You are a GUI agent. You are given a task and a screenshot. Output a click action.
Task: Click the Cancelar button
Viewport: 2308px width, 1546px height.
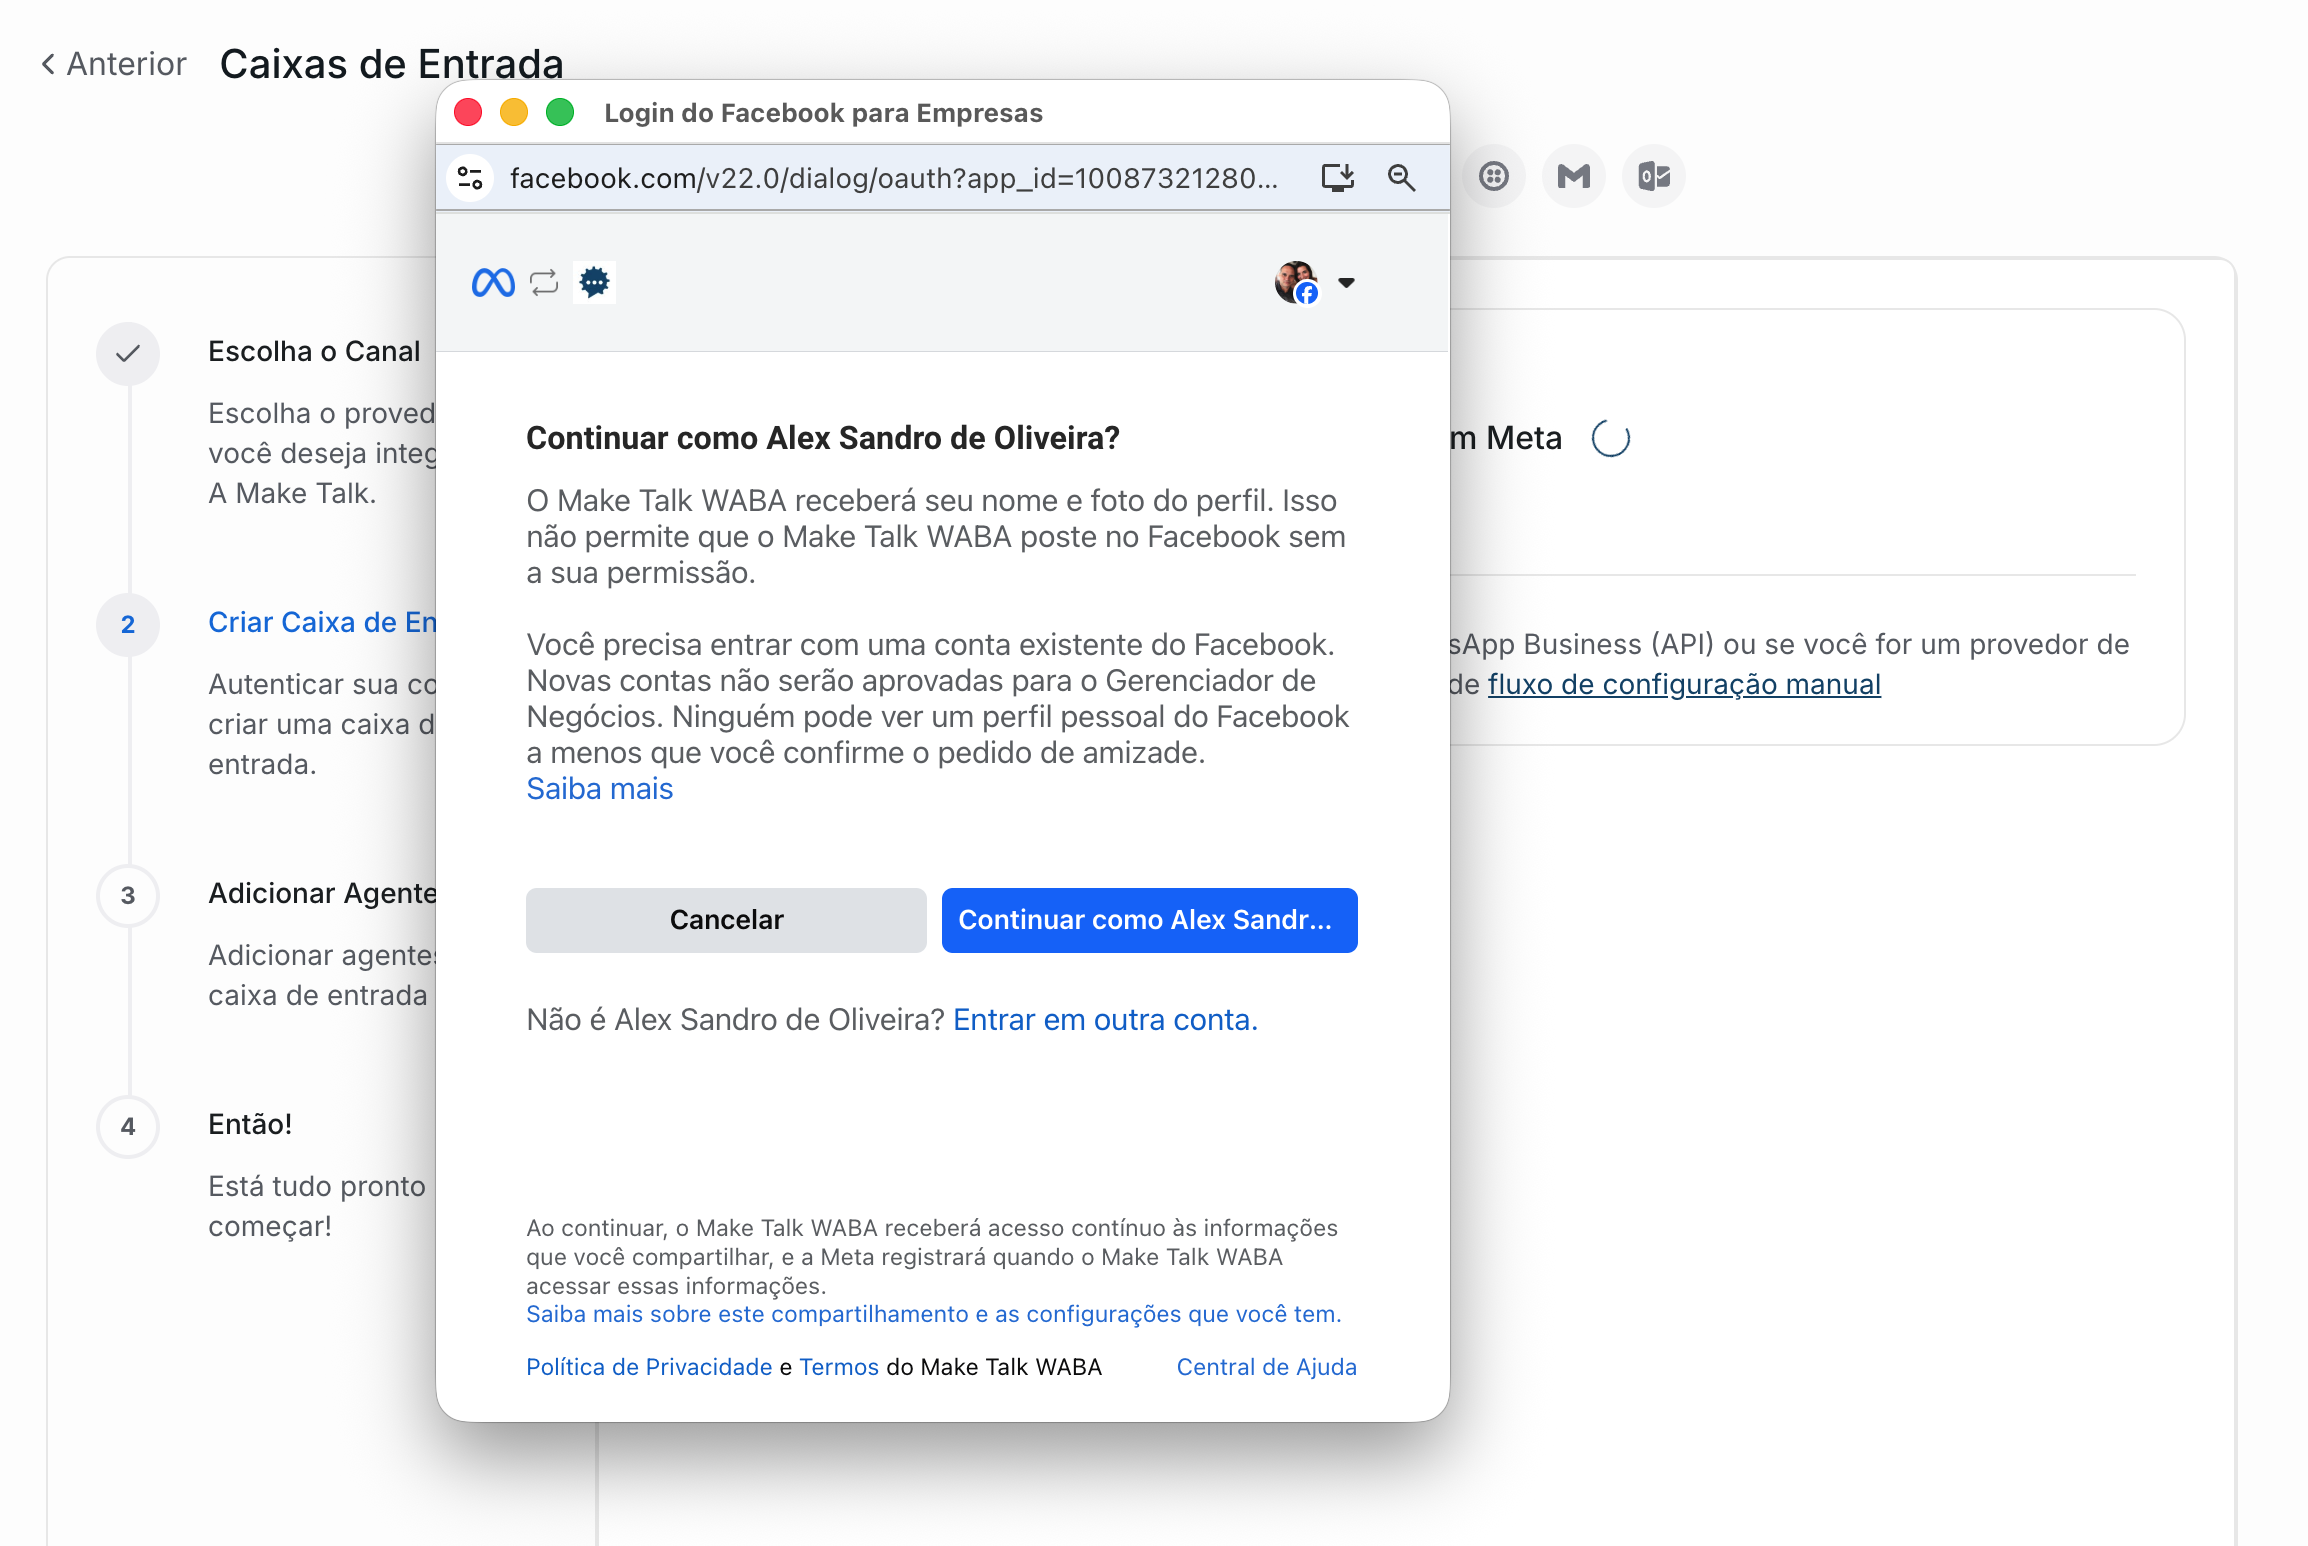pyautogui.click(x=726, y=920)
